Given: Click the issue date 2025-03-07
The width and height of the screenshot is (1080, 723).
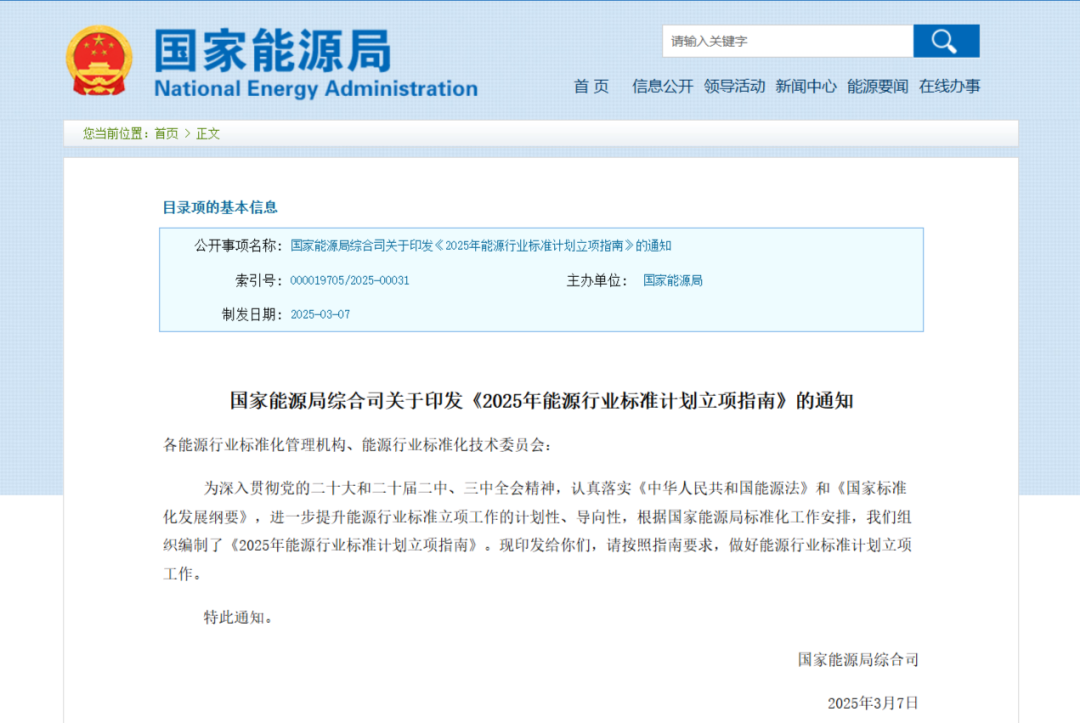Looking at the screenshot, I should 320,315.
